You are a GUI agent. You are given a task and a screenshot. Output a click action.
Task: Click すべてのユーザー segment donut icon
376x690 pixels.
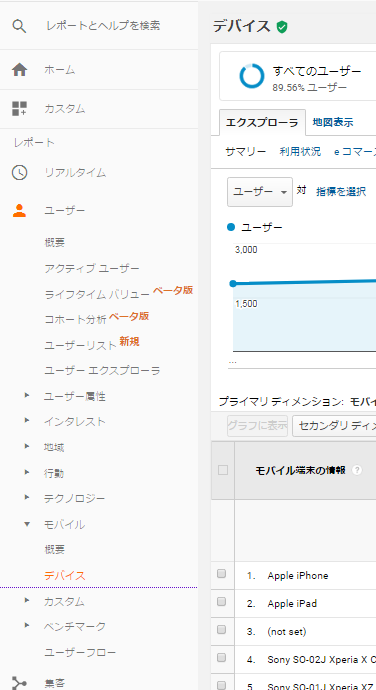click(252, 76)
